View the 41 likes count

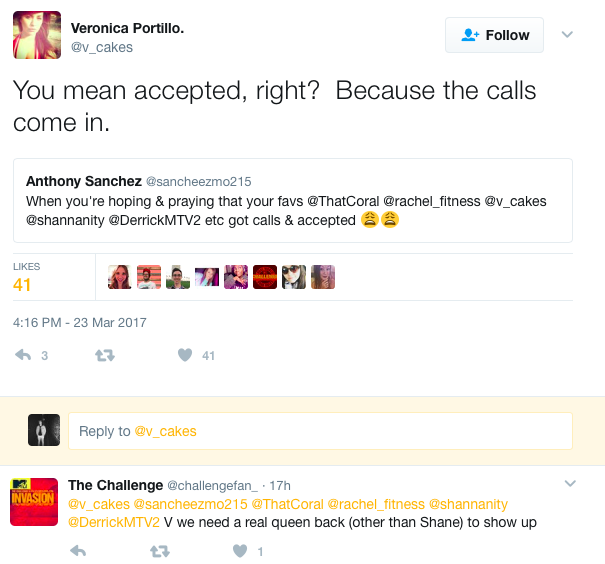[22, 285]
